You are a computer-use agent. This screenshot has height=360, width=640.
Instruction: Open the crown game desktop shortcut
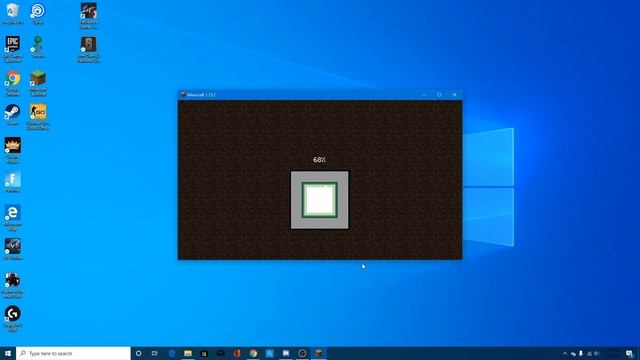pyautogui.click(x=13, y=150)
